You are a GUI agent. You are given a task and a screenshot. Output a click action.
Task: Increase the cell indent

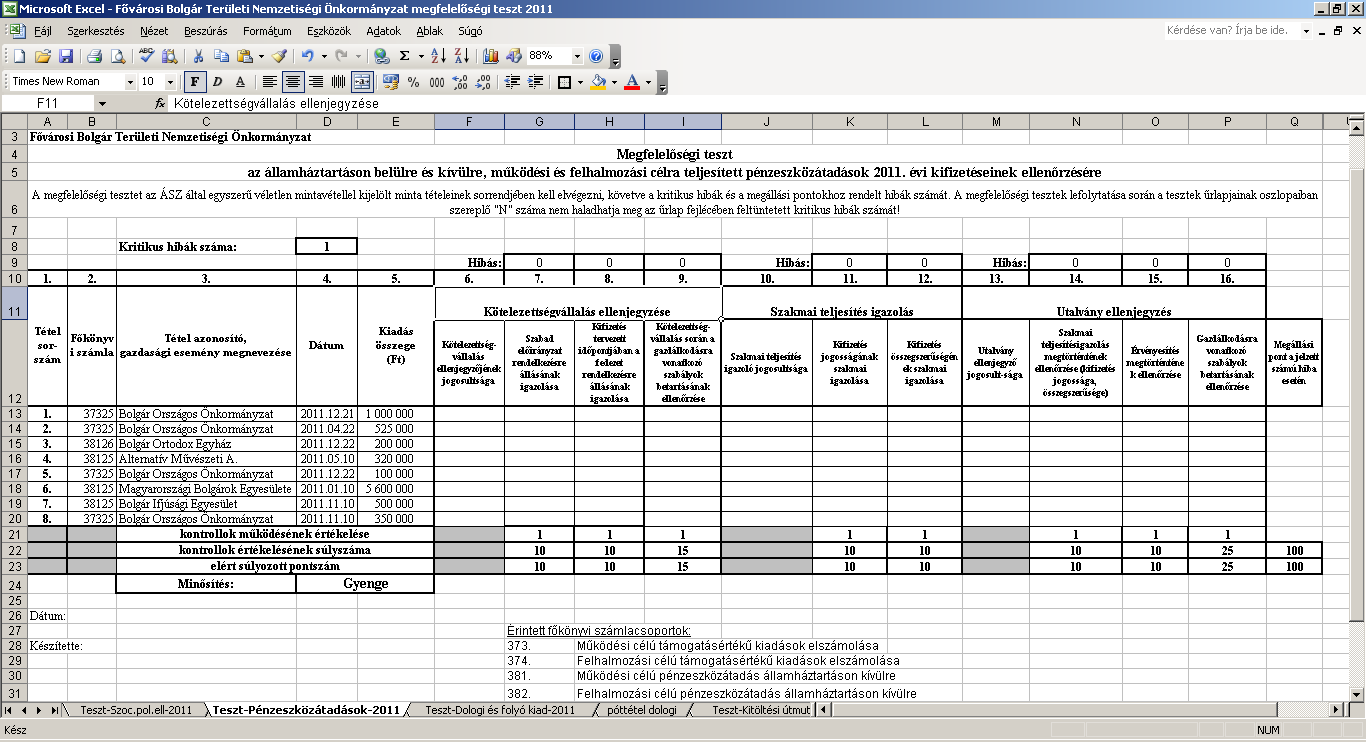534,82
